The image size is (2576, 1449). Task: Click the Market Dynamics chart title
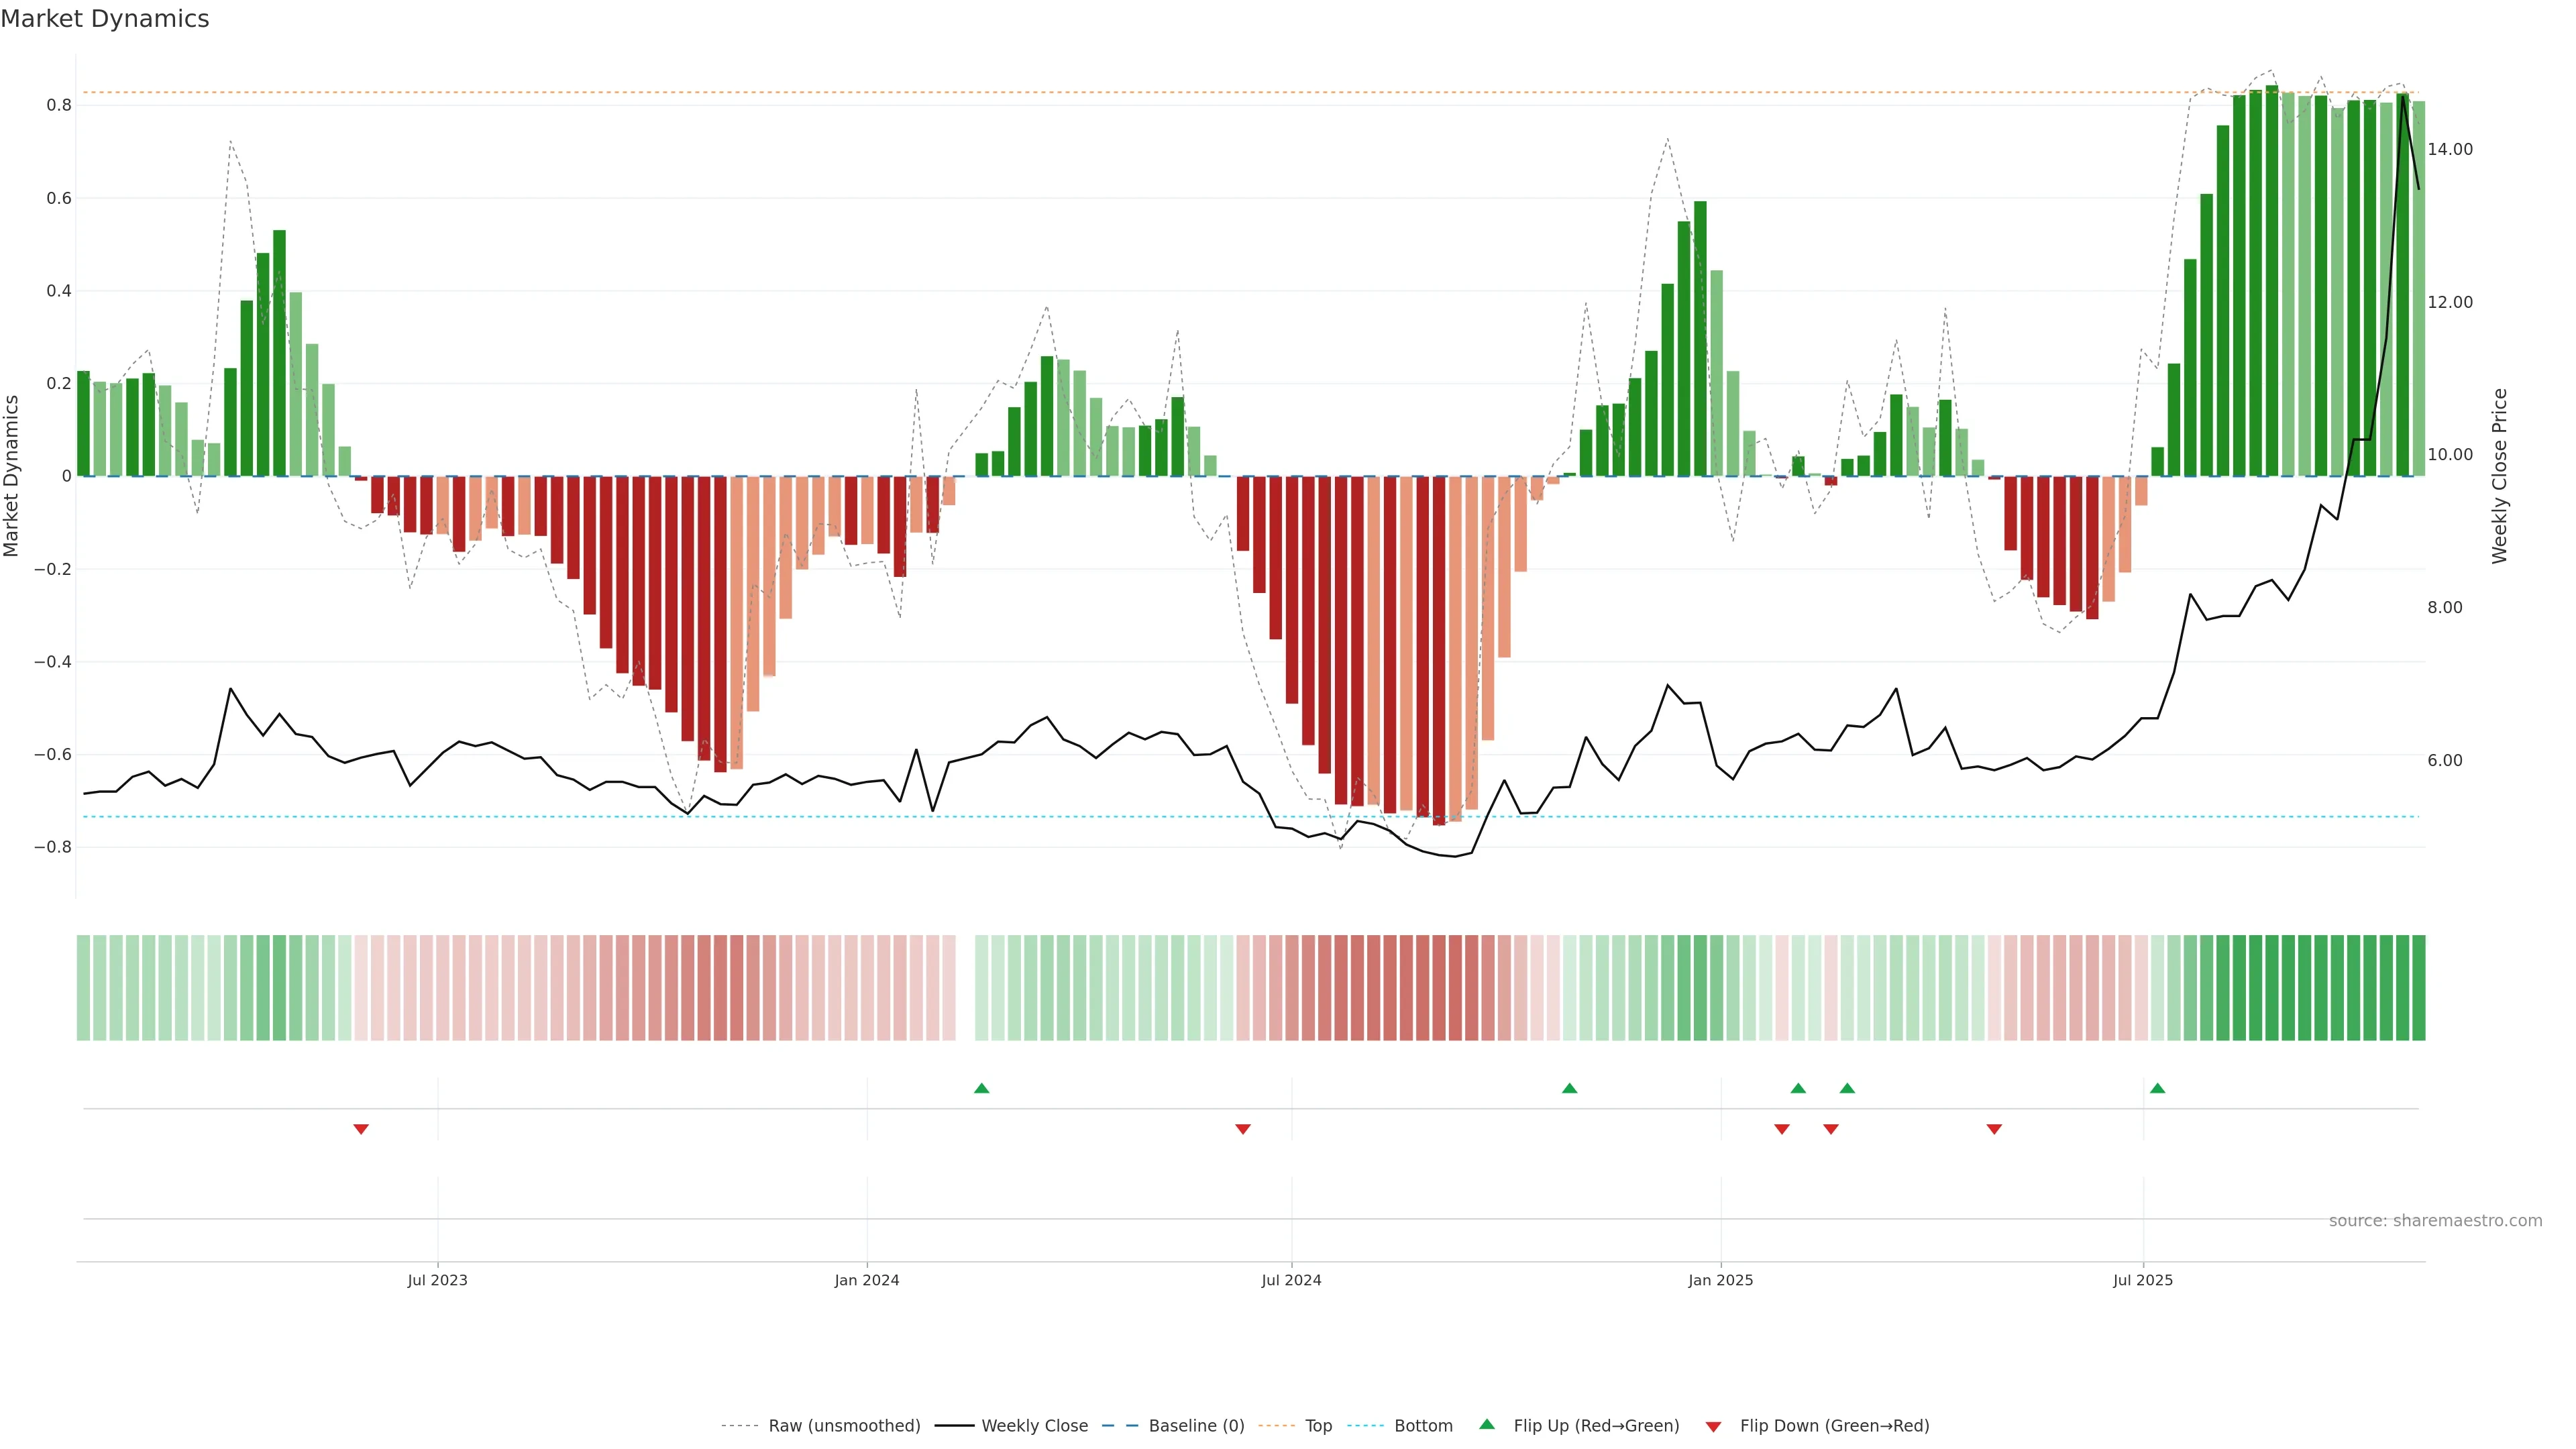(x=105, y=19)
